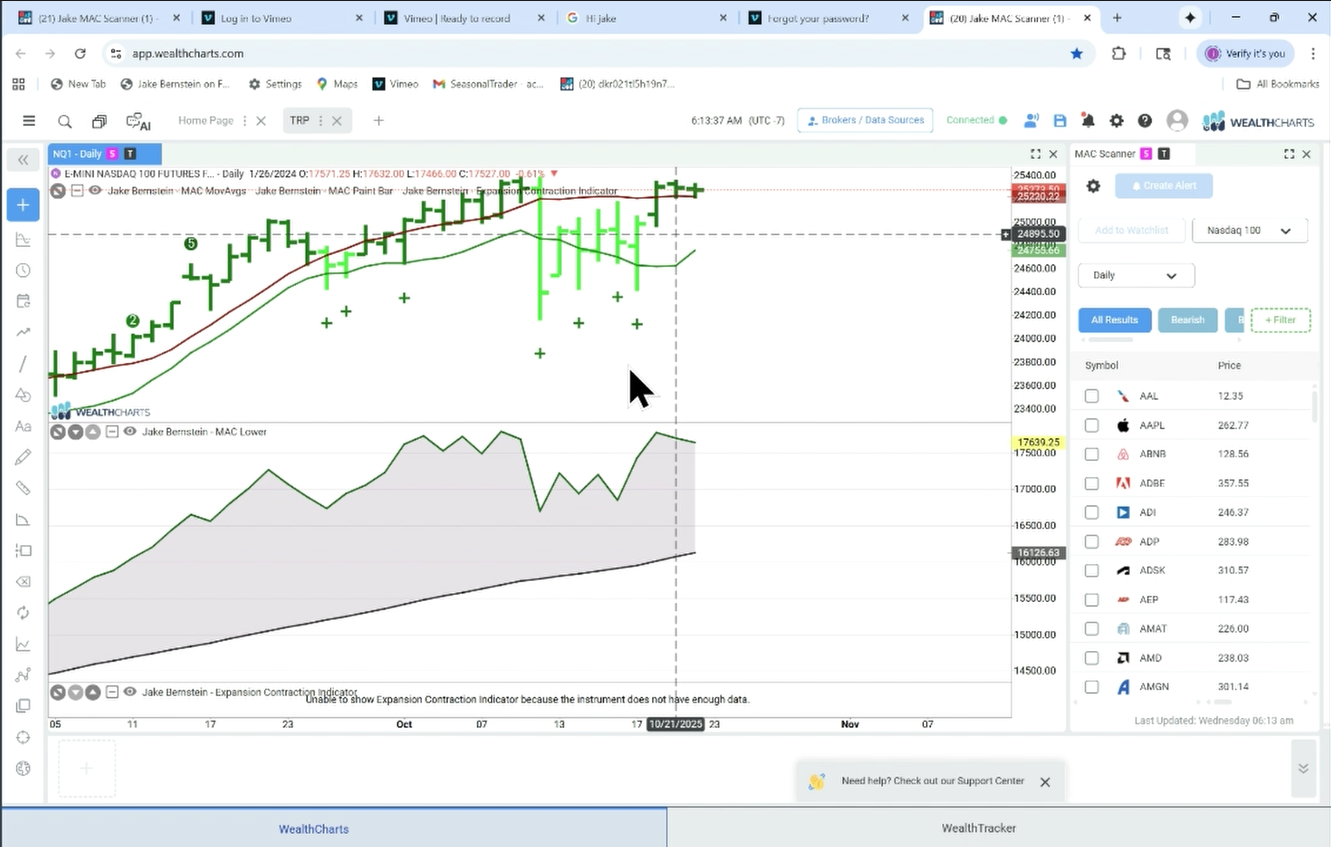Maximize the MAC Scanner panel
This screenshot has height=847, width=1331.
coord(1289,154)
